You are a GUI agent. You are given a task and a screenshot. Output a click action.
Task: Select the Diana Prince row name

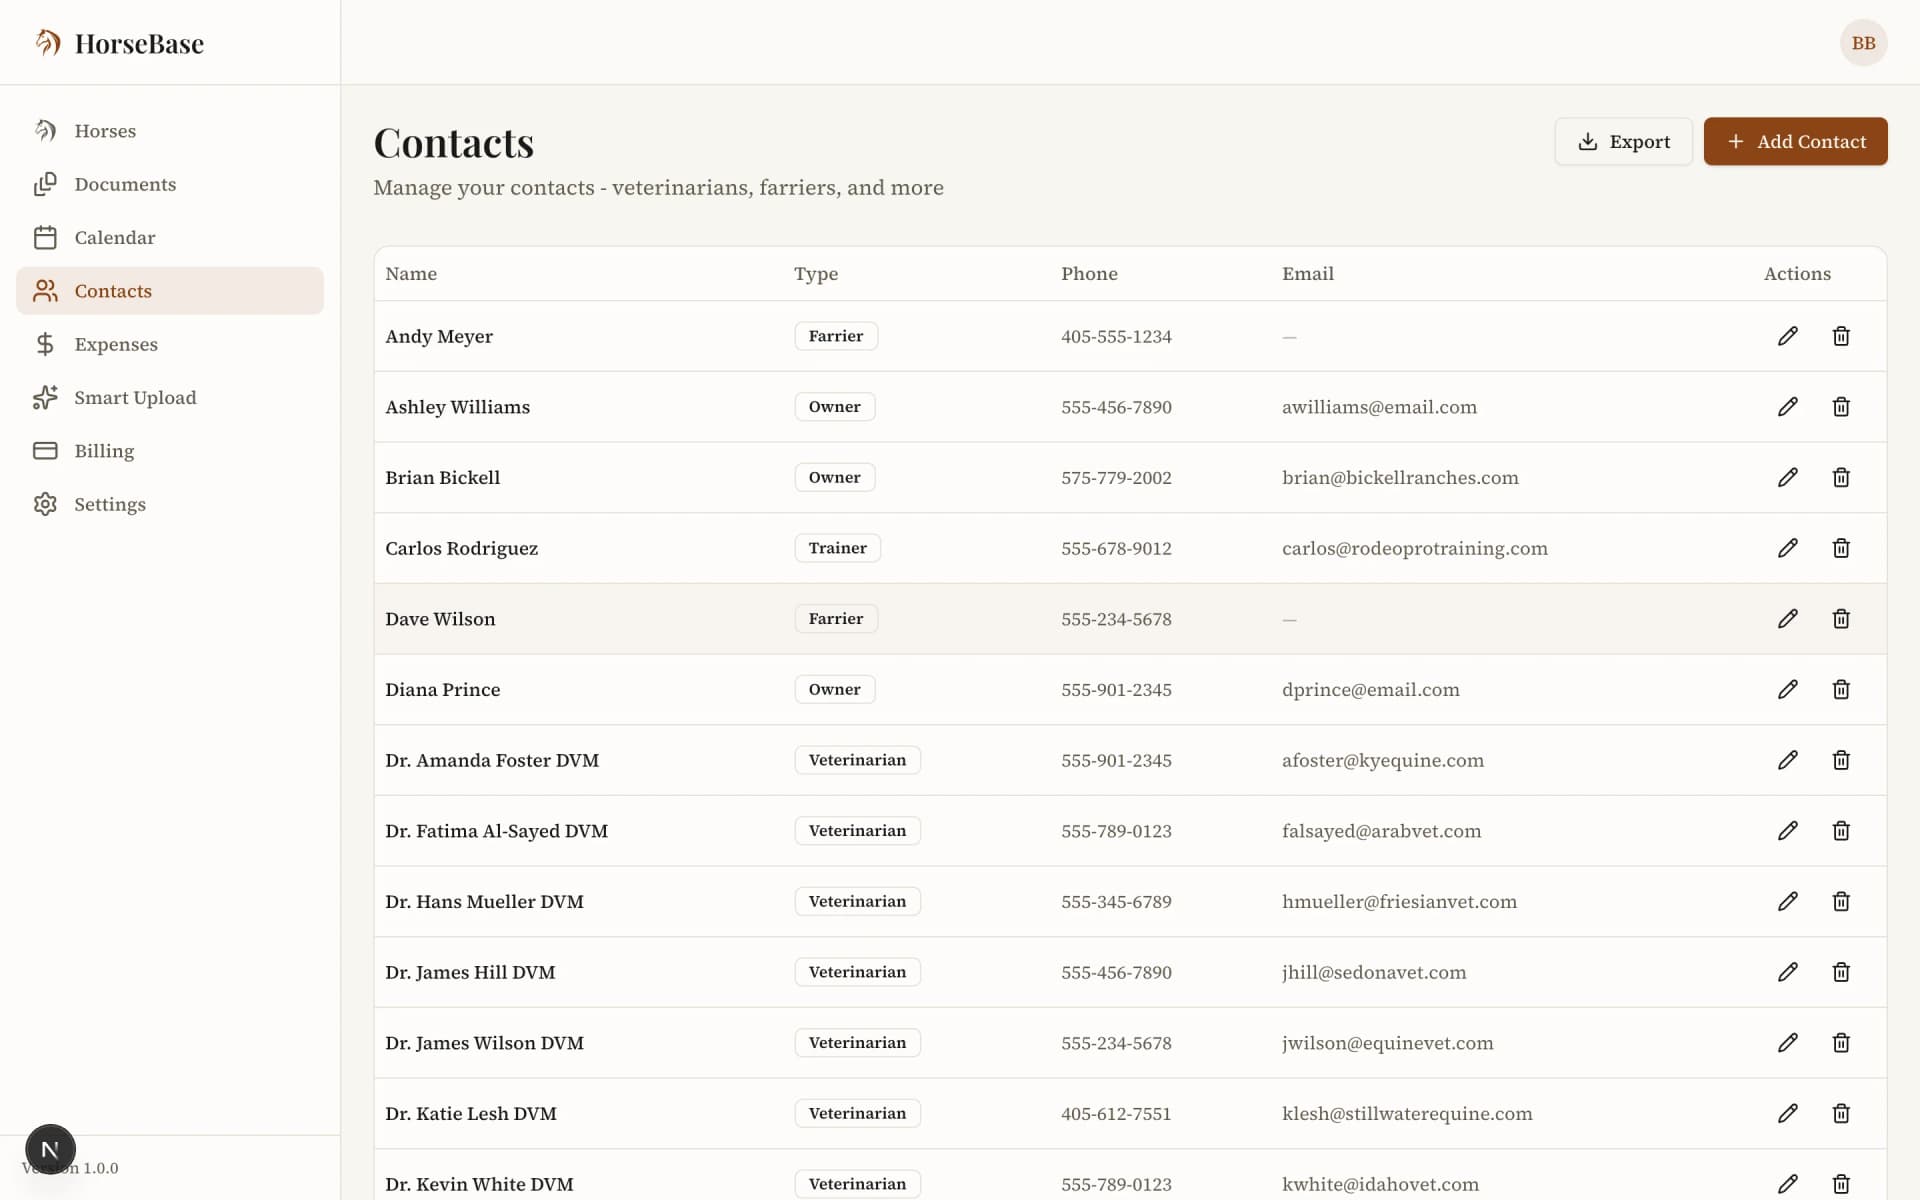(x=442, y=690)
